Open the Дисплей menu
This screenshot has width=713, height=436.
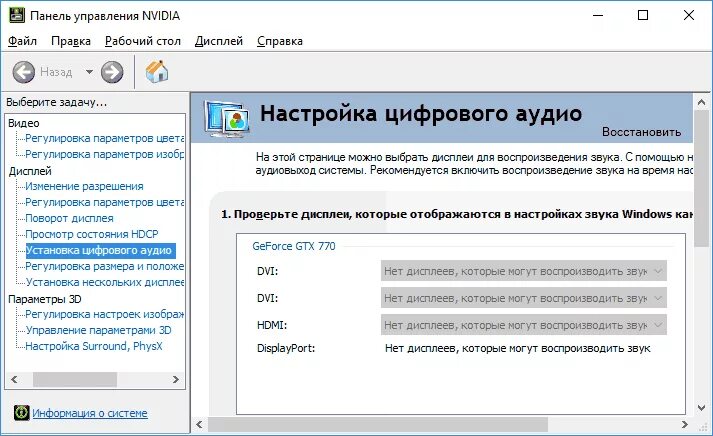point(219,41)
